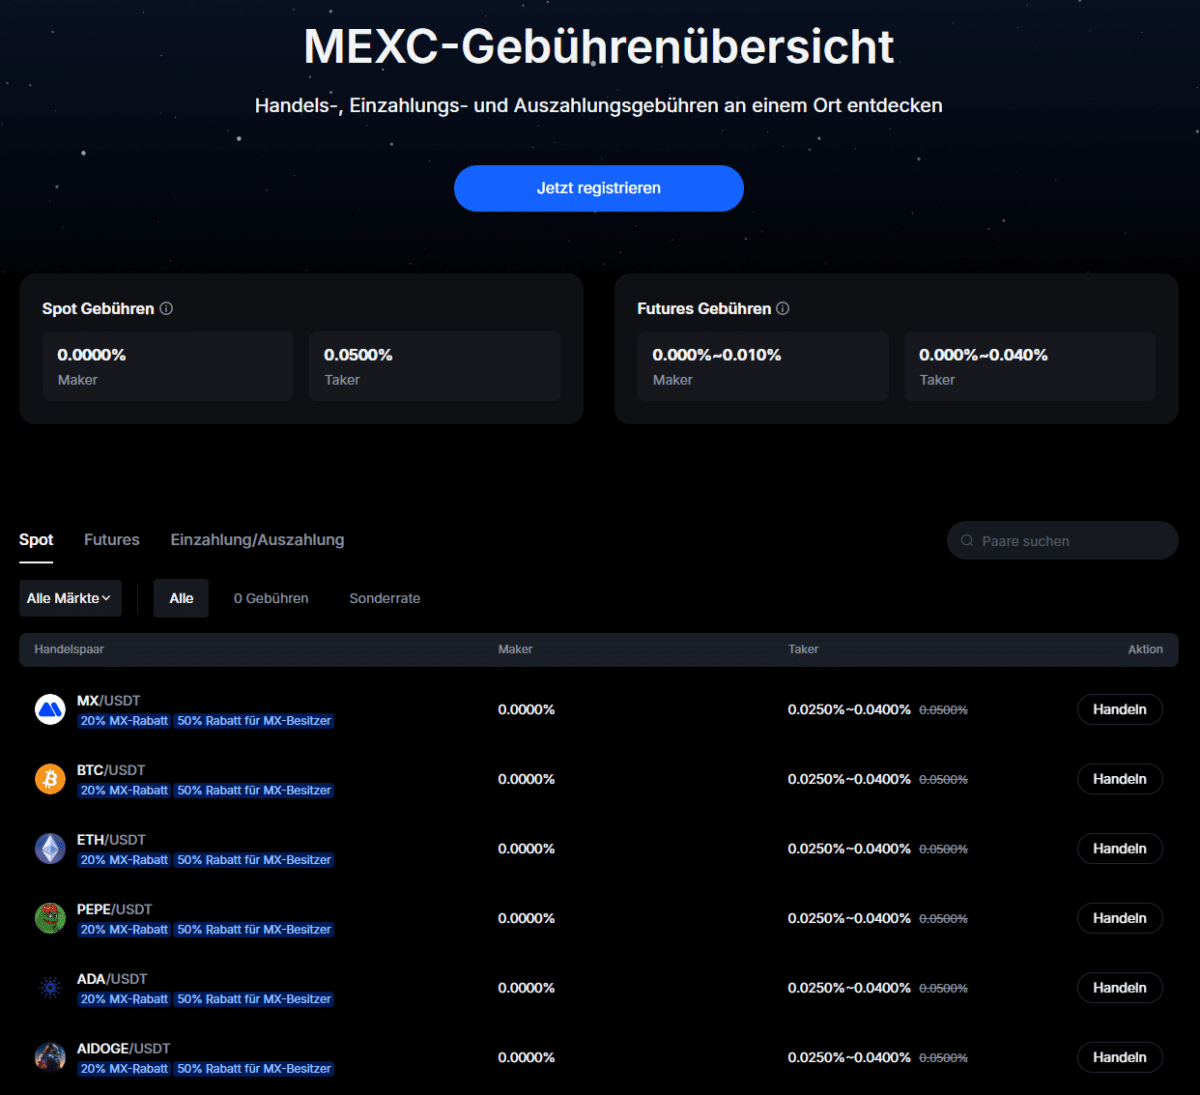Click the Ethereum logo next to ETH/USDT
The image size is (1200, 1095).
click(x=50, y=848)
